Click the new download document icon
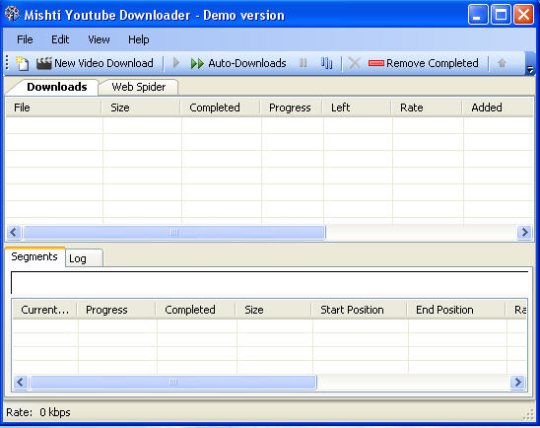Image resolution: width=540 pixels, height=428 pixels. (x=22, y=63)
